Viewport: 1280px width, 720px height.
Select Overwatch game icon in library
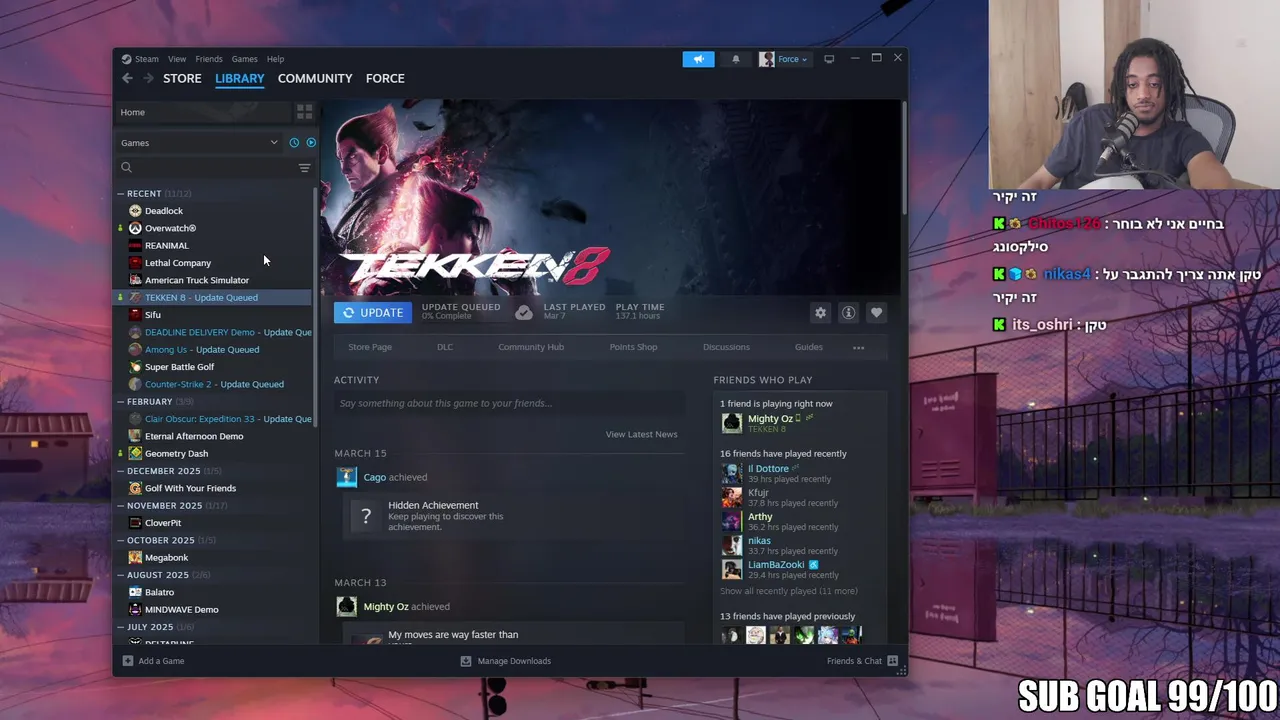click(135, 228)
